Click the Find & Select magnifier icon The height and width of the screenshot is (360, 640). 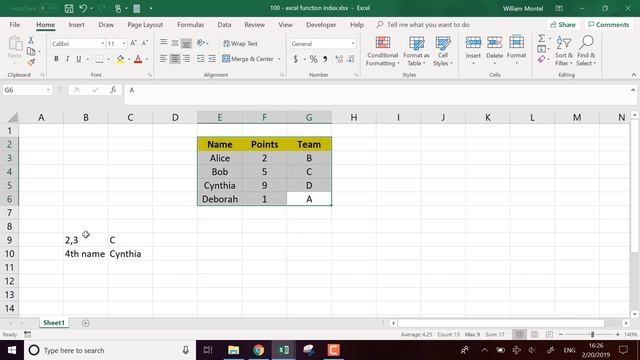click(x=586, y=42)
